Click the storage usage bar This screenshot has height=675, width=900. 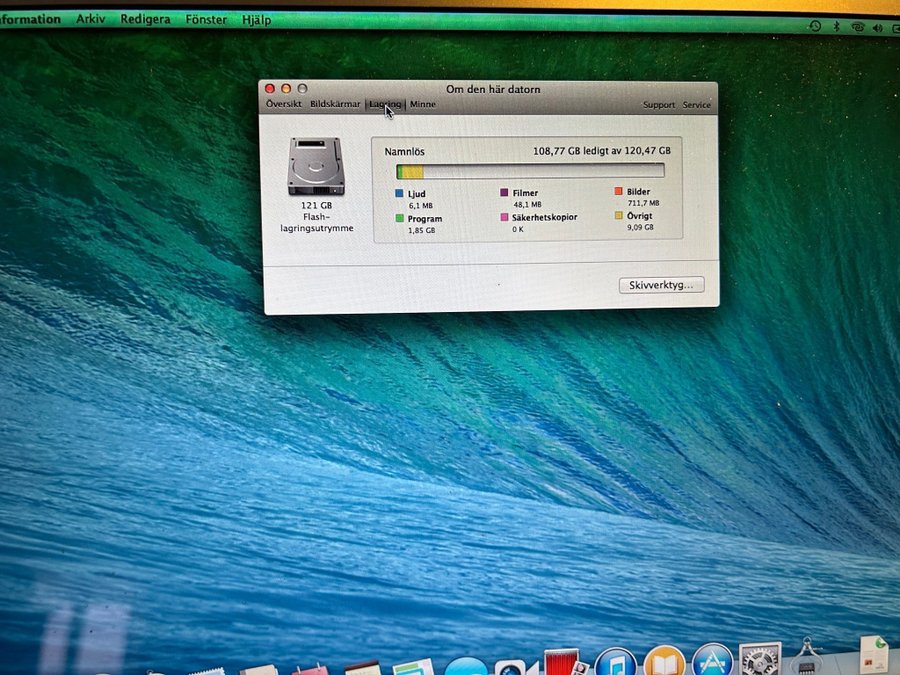(x=530, y=172)
